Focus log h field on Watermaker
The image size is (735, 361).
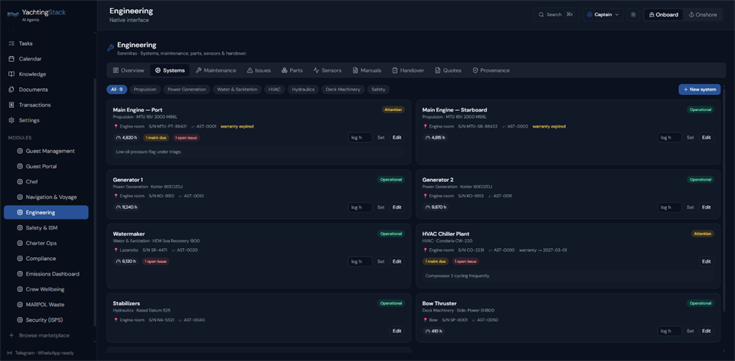[360, 262]
